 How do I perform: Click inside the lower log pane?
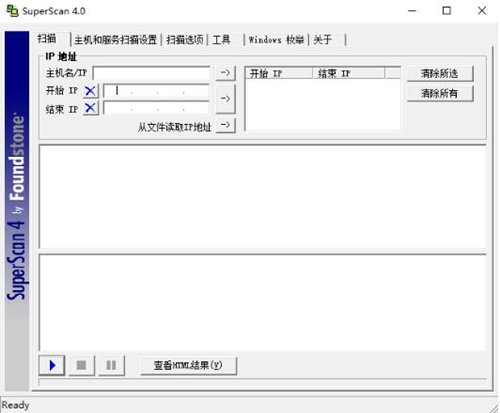[x=262, y=302]
